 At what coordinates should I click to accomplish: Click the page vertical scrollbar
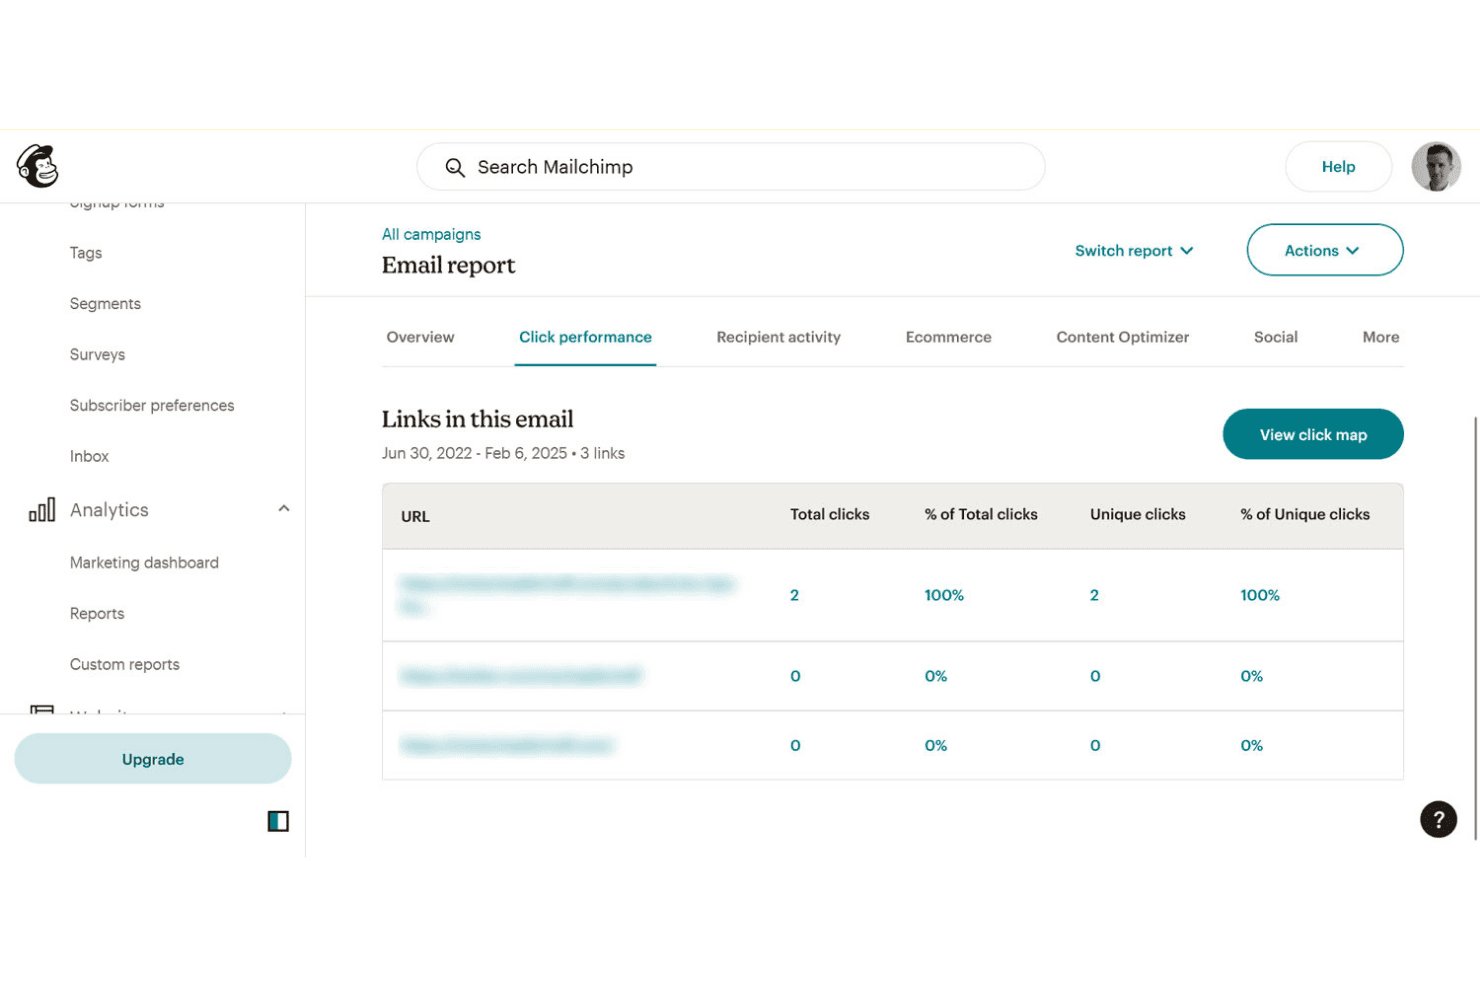1475,628
